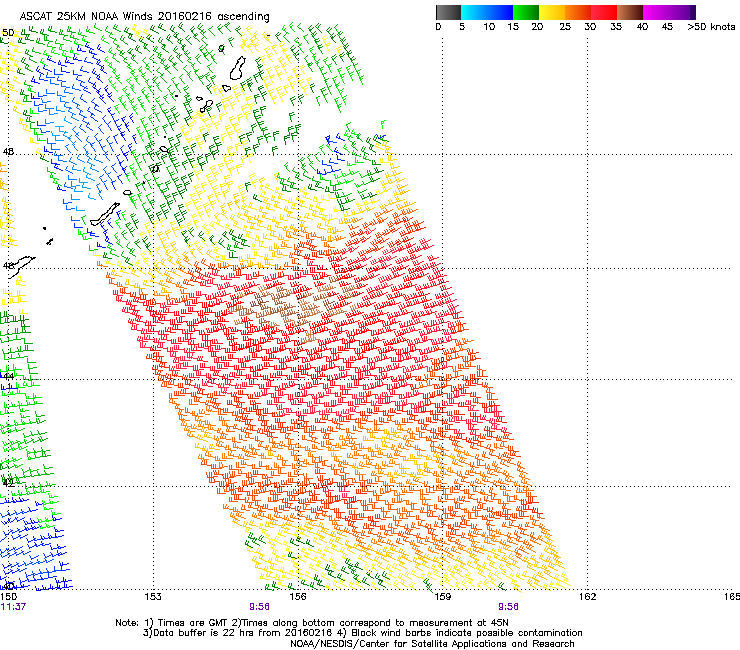
Task: Click the '>50 knots' legend label
Action: [711, 27]
